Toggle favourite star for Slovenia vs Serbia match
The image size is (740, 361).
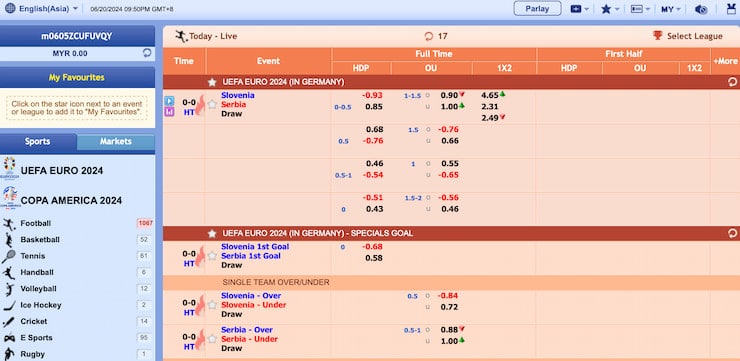click(212, 104)
